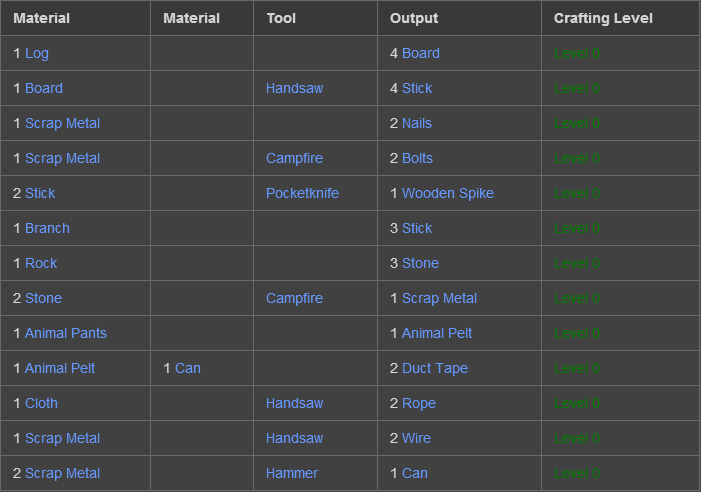701x492 pixels.
Task: Click the Branch material link
Action: [47, 228]
